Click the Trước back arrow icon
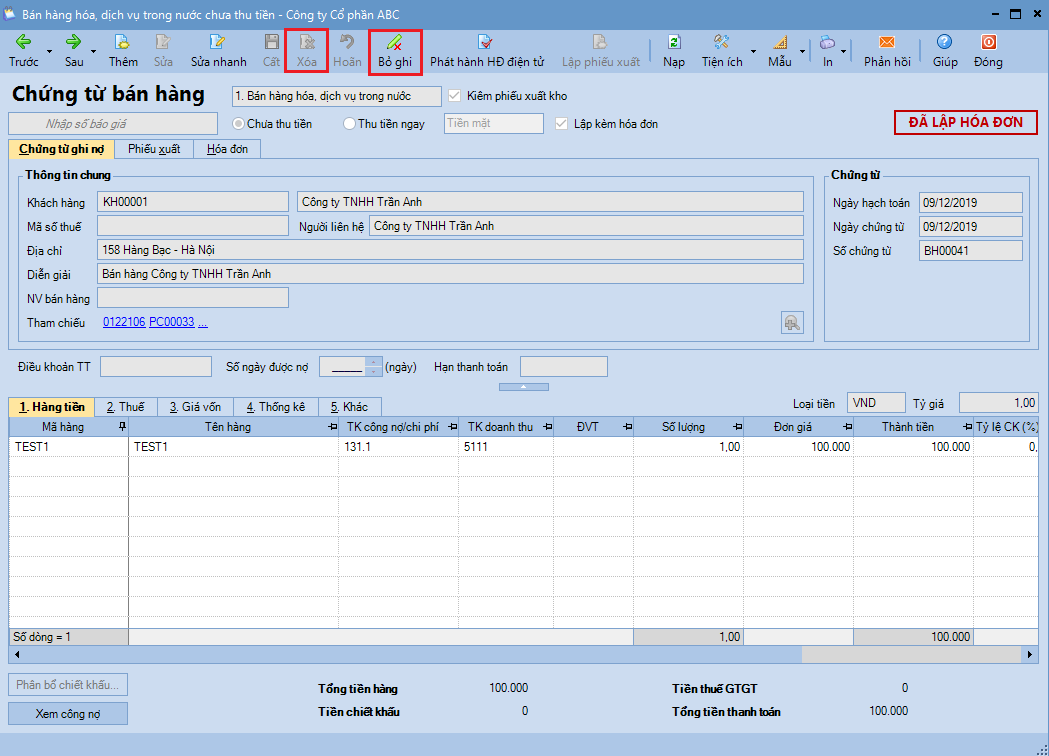1049x756 pixels. click(23, 43)
